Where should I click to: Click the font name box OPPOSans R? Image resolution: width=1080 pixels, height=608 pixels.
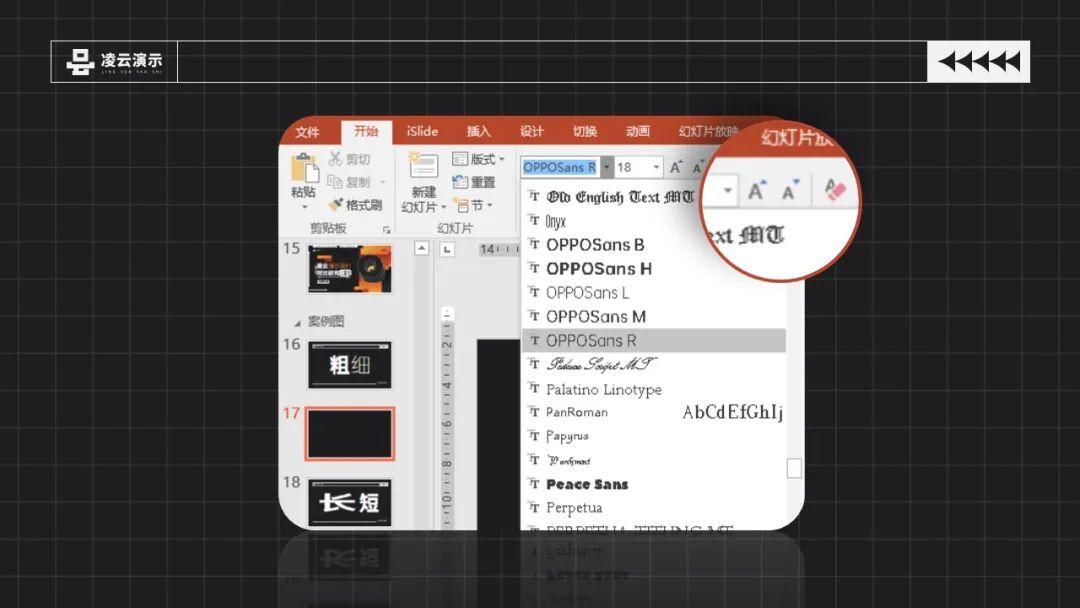click(x=560, y=167)
